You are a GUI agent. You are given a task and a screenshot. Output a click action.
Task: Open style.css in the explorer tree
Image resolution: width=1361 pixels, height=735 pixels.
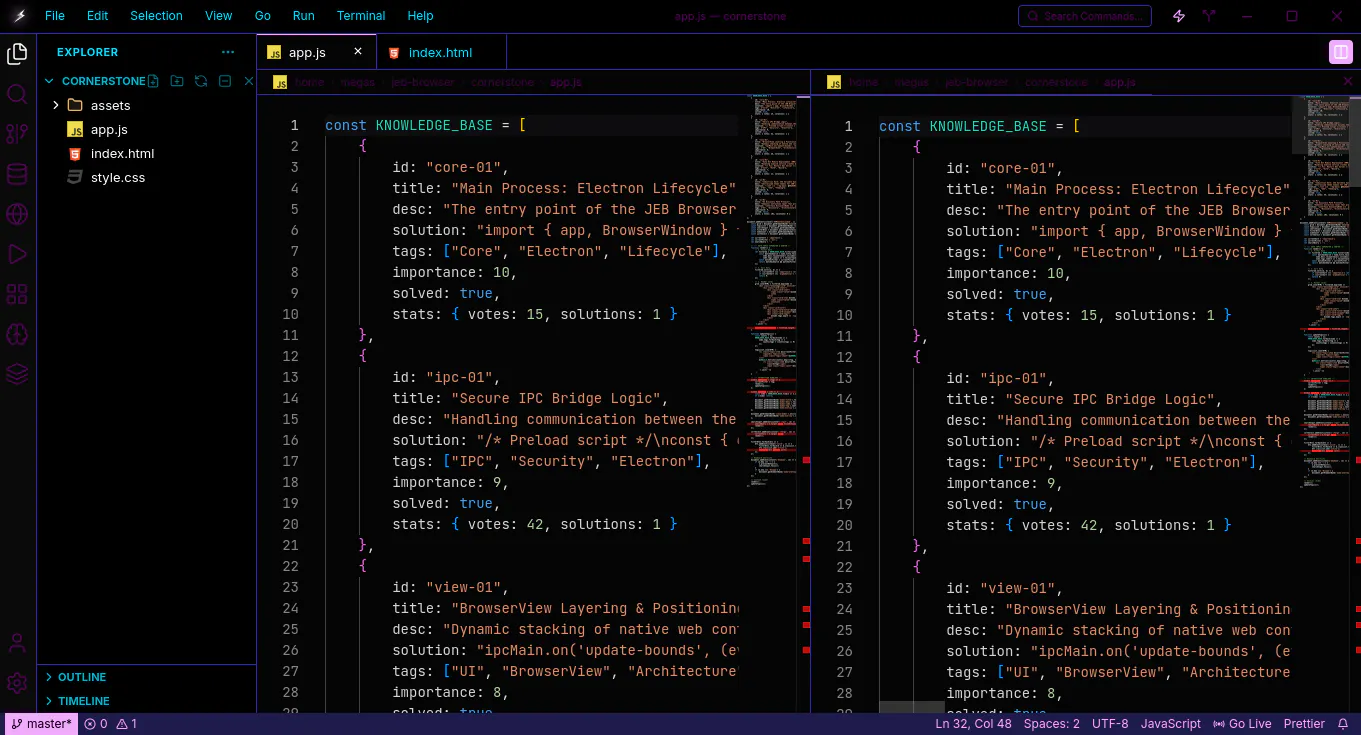pyautogui.click(x=118, y=177)
